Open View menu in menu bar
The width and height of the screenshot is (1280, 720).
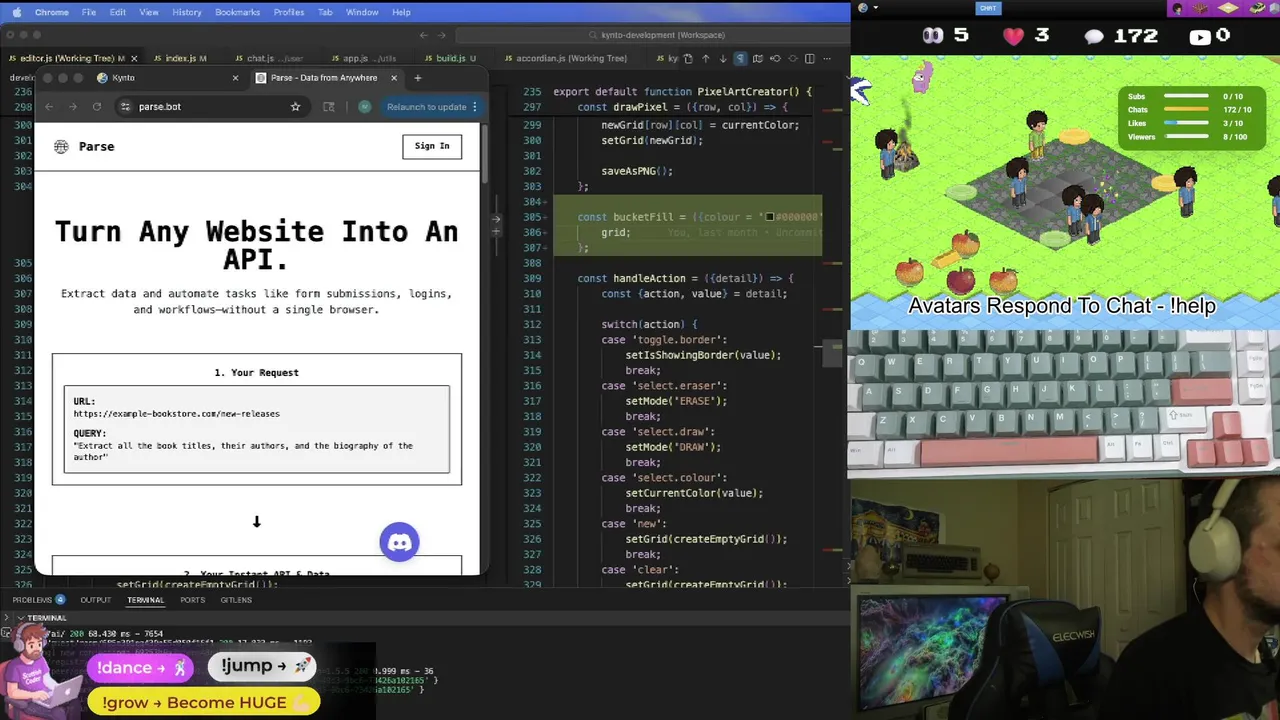149,12
